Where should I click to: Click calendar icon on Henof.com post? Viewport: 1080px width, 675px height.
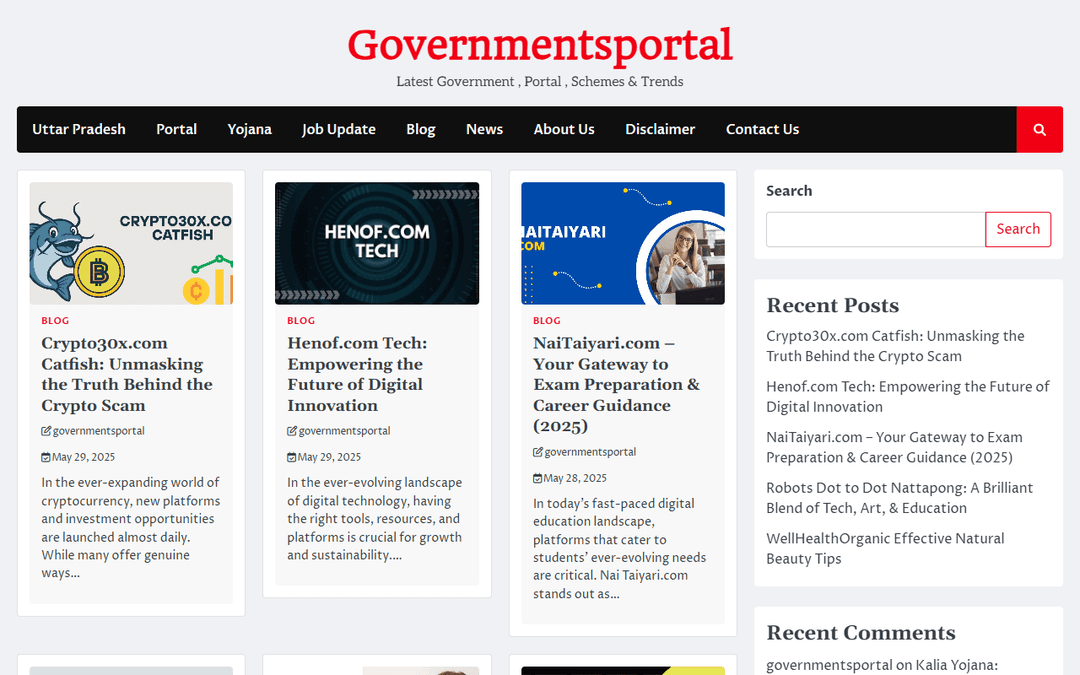pyautogui.click(x=292, y=457)
